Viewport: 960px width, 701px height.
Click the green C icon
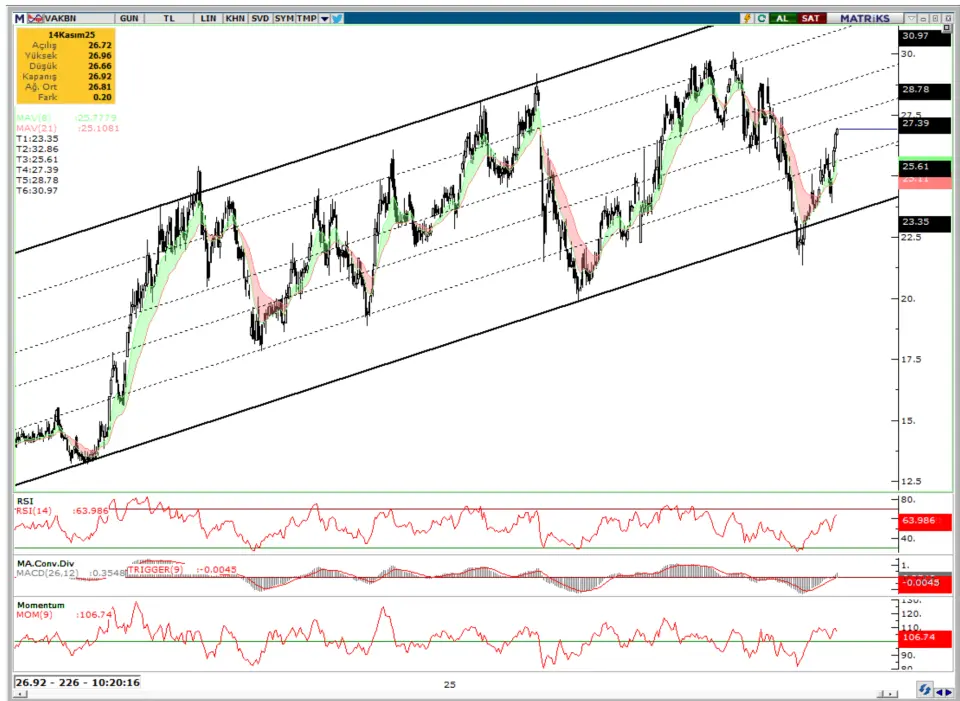click(x=762, y=18)
